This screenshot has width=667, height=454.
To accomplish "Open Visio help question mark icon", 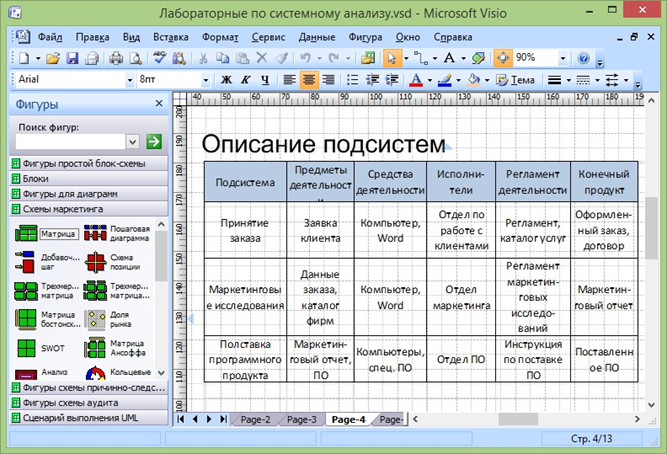I will pos(584,58).
